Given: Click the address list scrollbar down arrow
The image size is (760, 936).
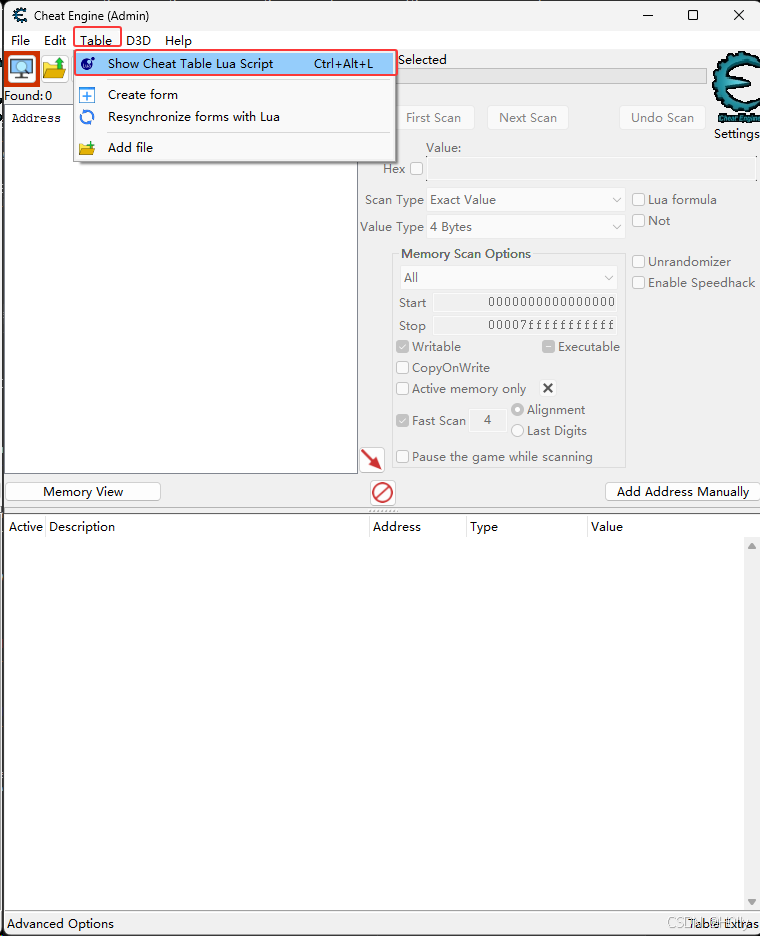Looking at the screenshot, I should click(752, 901).
